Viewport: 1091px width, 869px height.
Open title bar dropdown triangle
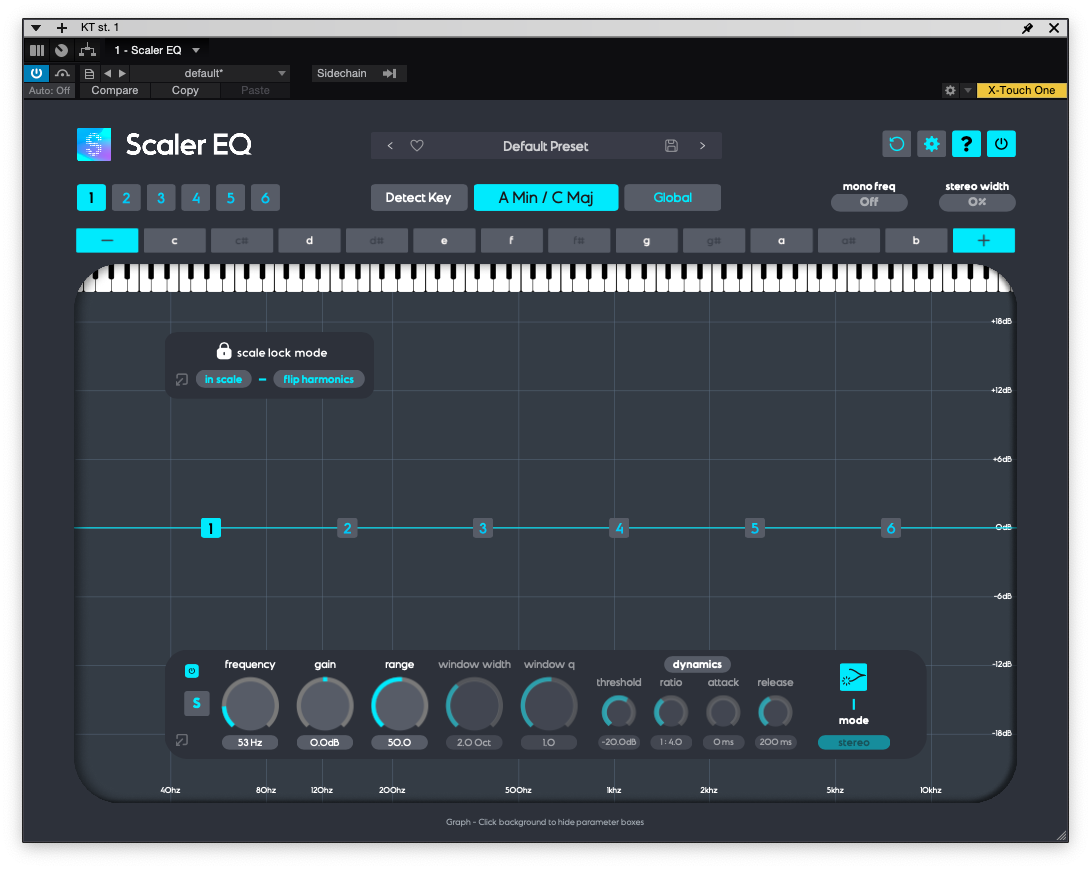35,28
